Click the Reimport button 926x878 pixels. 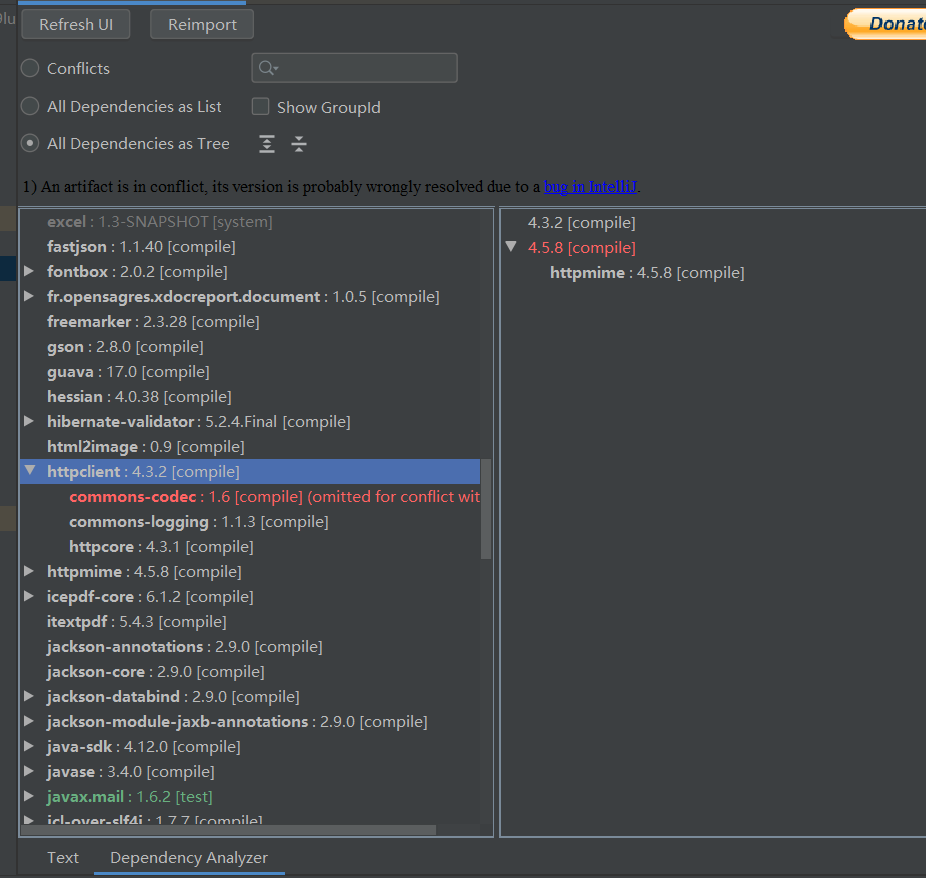click(x=202, y=25)
